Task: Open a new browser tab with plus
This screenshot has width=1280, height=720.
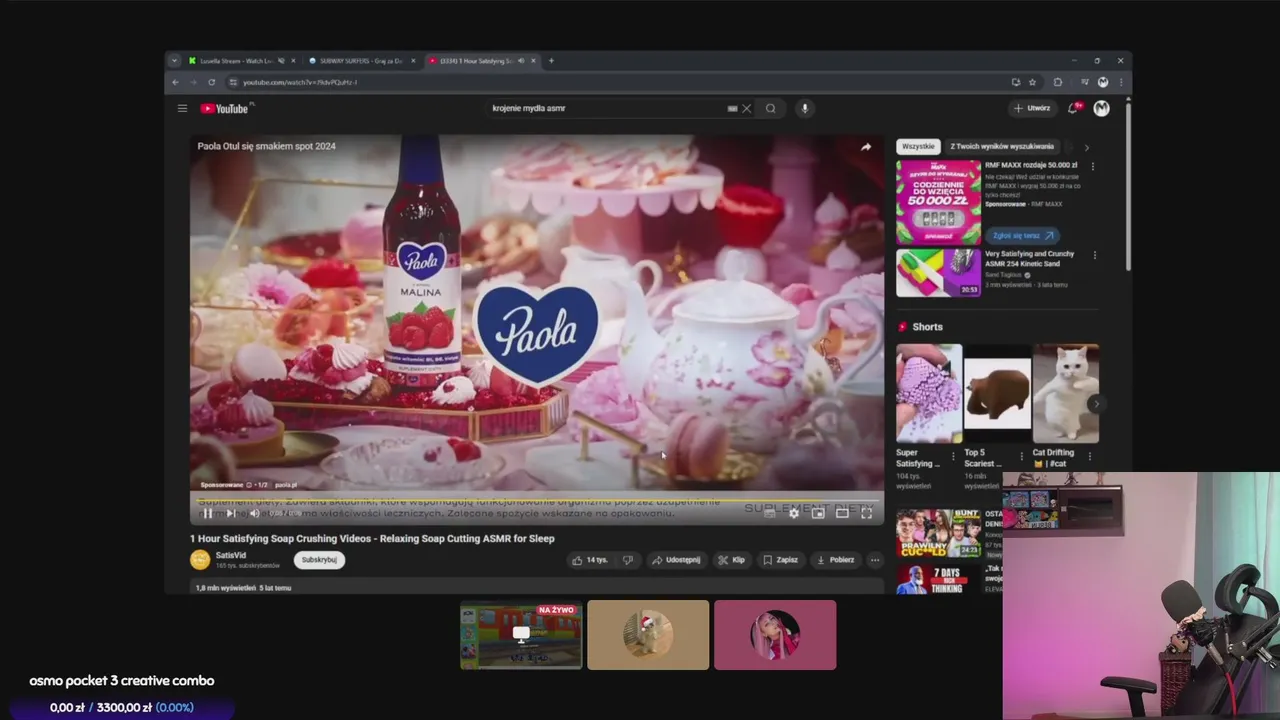Action: (551, 61)
